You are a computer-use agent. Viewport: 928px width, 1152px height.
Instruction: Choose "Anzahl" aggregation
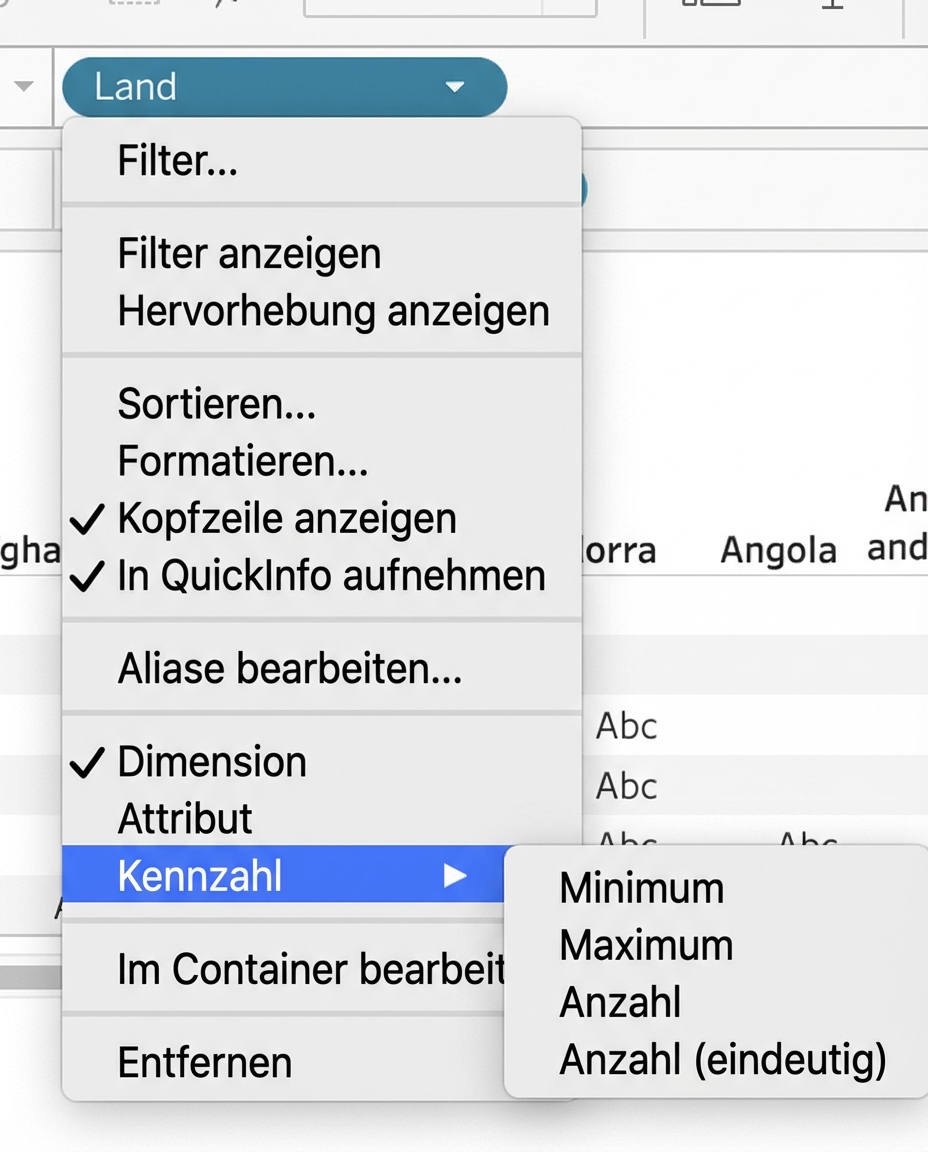pos(619,1003)
